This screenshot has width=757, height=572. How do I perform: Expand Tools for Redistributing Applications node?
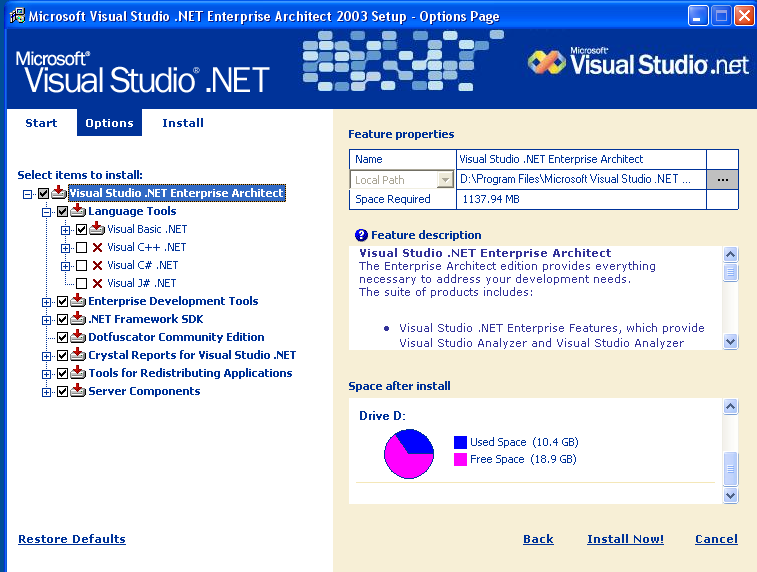[46, 374]
